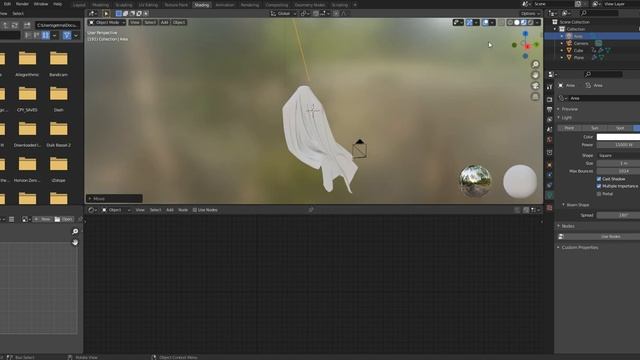This screenshot has width=640, height=360.
Task: Click the zoom view magnifier gizmo
Action: pos(535,64)
